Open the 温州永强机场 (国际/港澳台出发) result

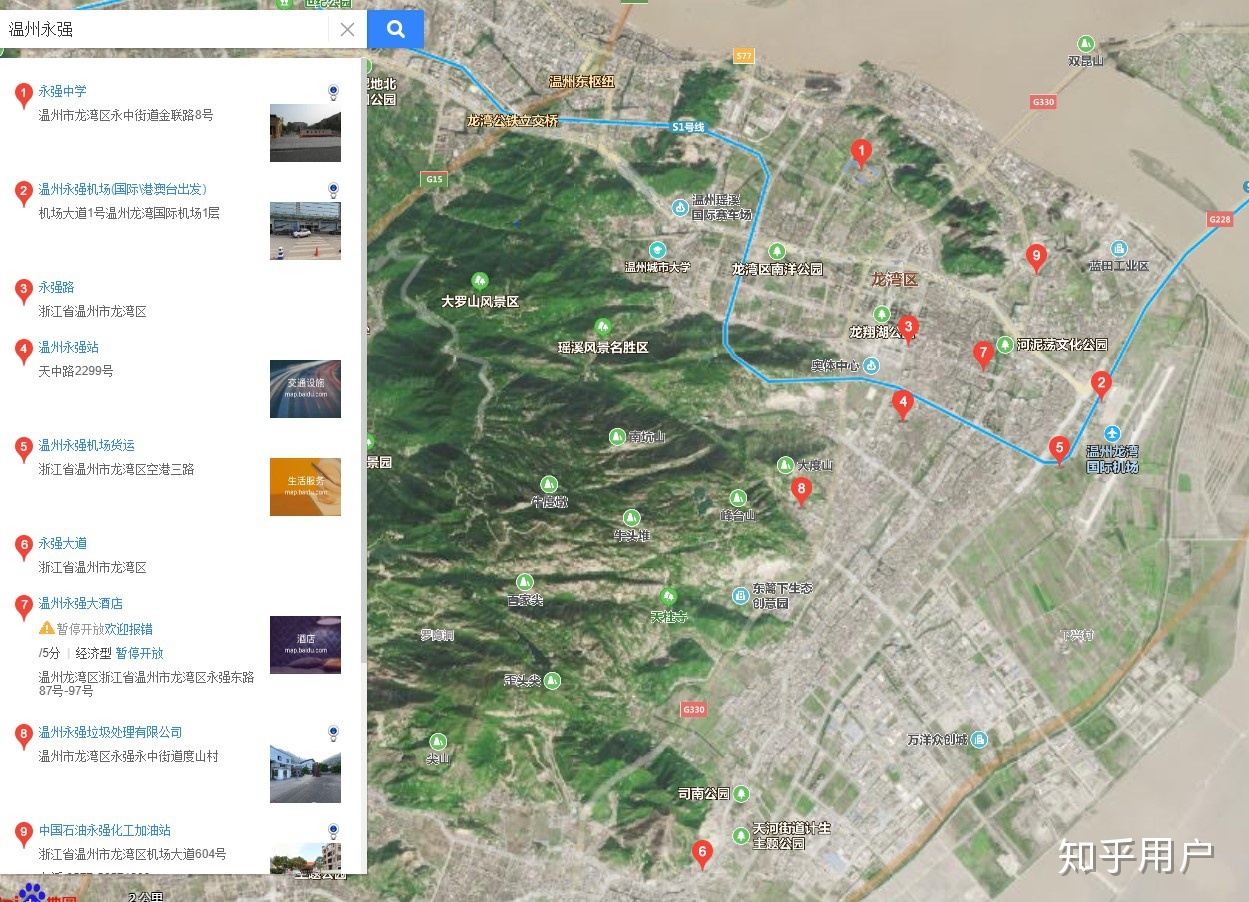[x=122, y=189]
